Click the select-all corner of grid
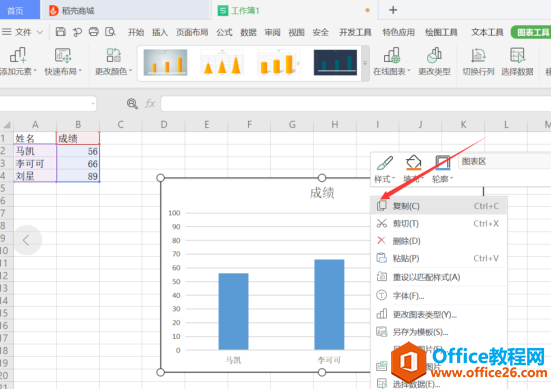 (7, 125)
